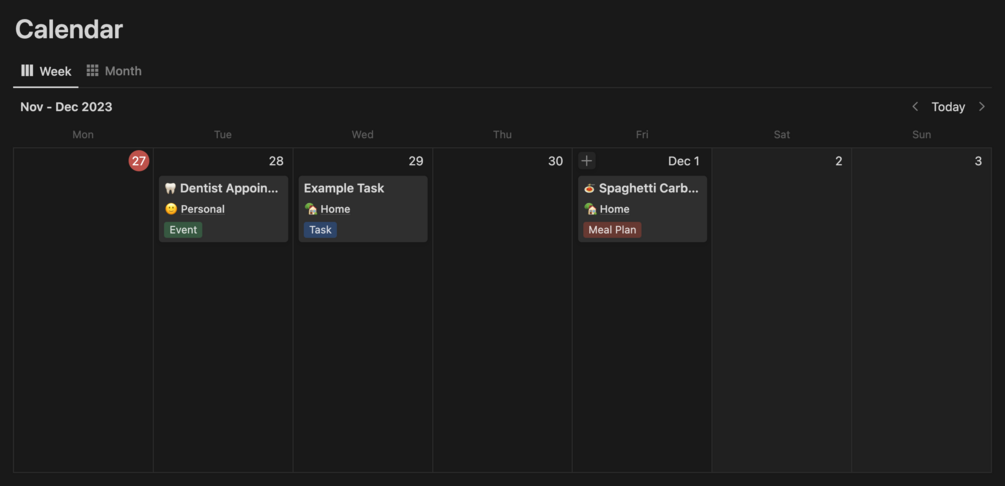Switch to the Week tab
Image resolution: width=1005 pixels, height=486 pixels.
click(55, 71)
